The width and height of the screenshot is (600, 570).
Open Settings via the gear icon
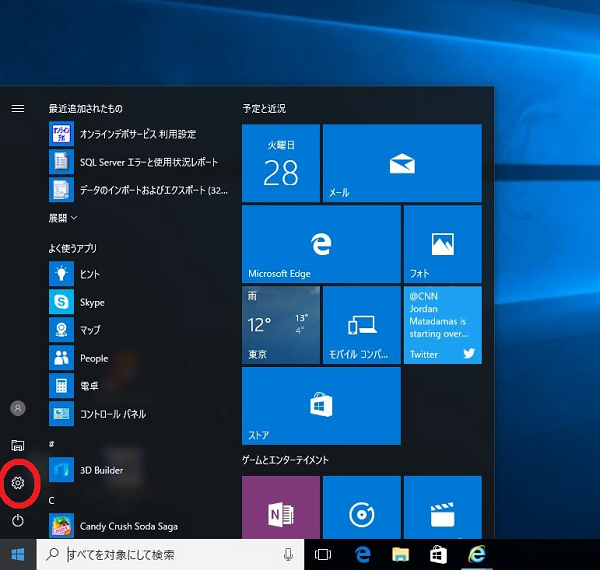[17, 483]
